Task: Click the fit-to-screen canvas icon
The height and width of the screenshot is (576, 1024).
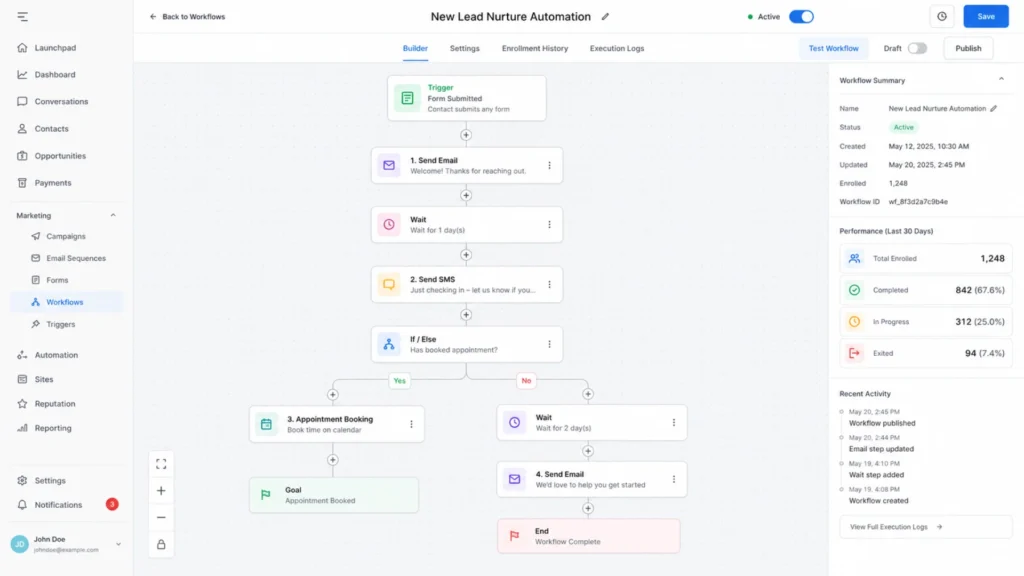Action: [x=161, y=464]
